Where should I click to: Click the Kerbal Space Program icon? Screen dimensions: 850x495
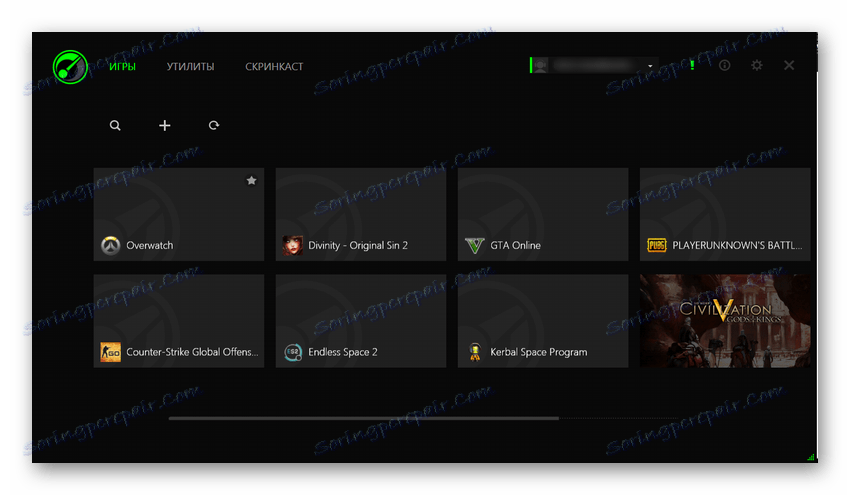click(x=475, y=352)
